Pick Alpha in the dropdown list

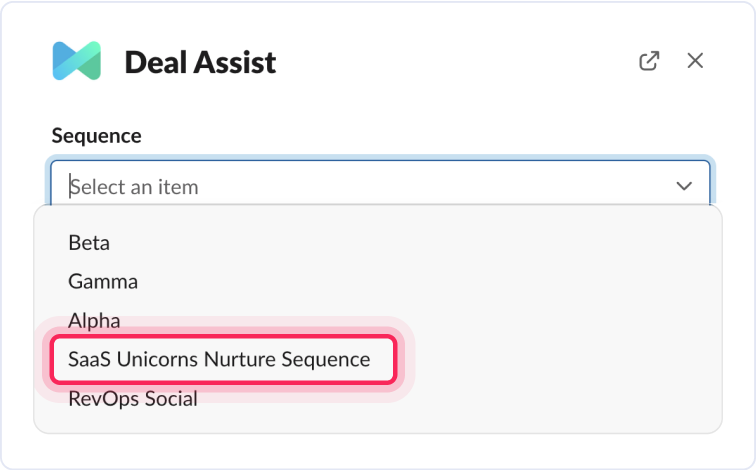click(x=94, y=321)
